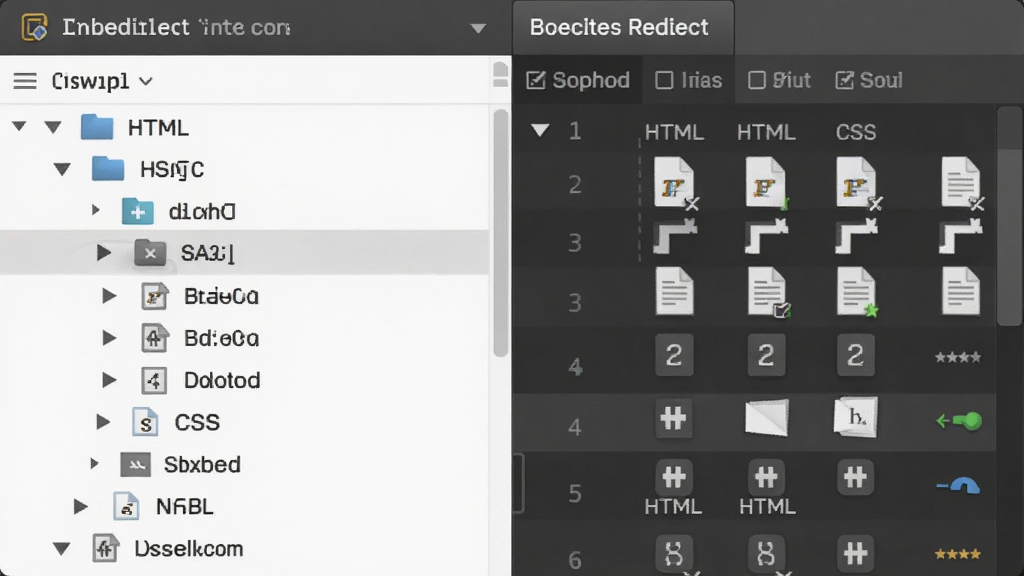Enable the Irias checkbox
The width and height of the screenshot is (1024, 576).
point(664,80)
